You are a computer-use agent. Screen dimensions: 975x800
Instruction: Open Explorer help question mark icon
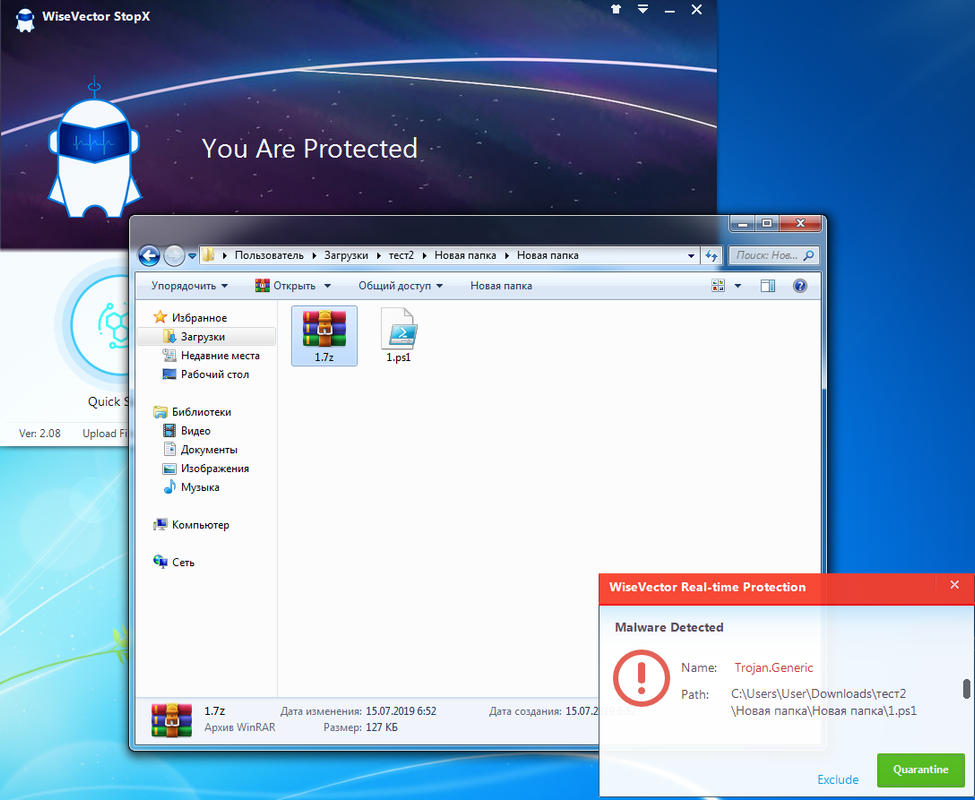(800, 286)
